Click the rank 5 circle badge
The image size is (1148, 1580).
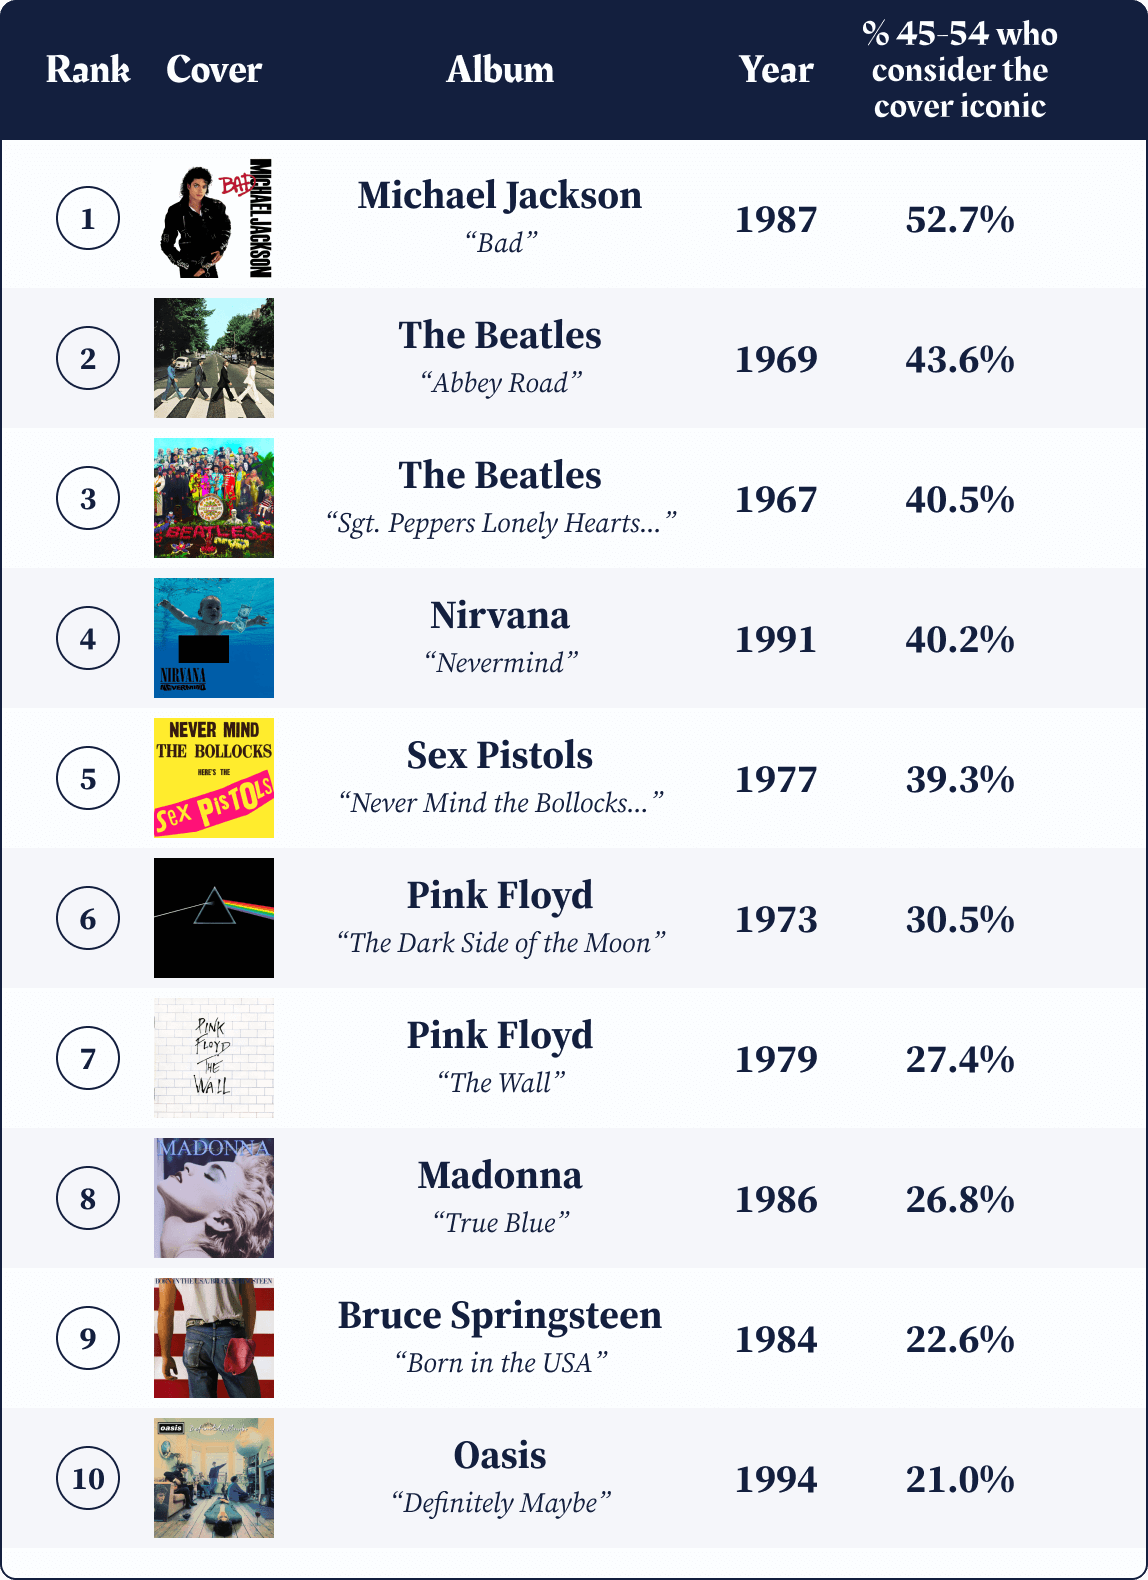pyautogui.click(x=88, y=778)
